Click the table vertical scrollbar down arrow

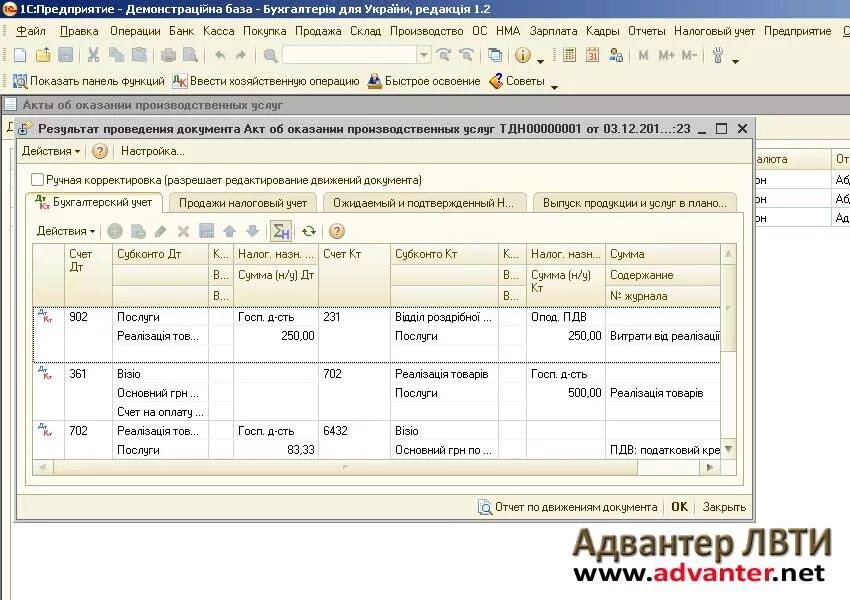tap(728, 449)
